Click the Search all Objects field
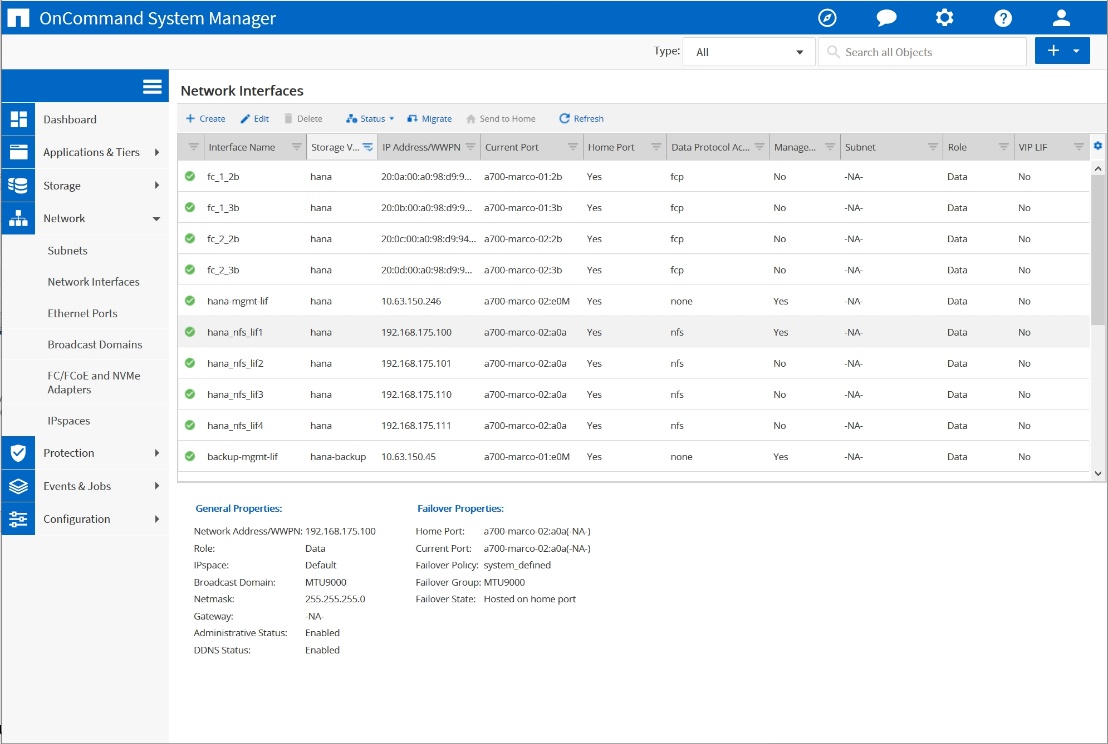The width and height of the screenshot is (1108, 744). 922,52
